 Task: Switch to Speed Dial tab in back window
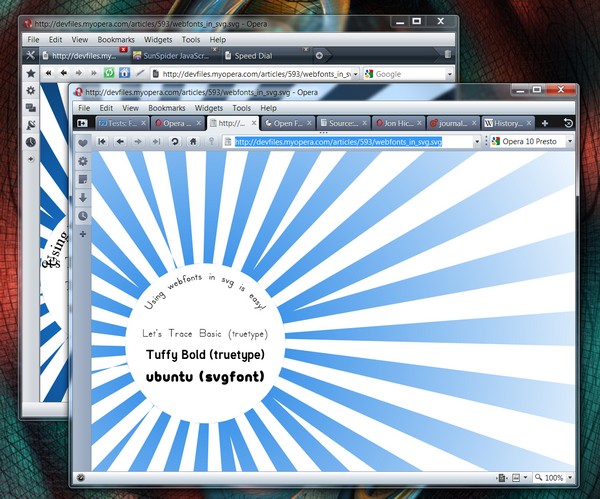[267, 55]
